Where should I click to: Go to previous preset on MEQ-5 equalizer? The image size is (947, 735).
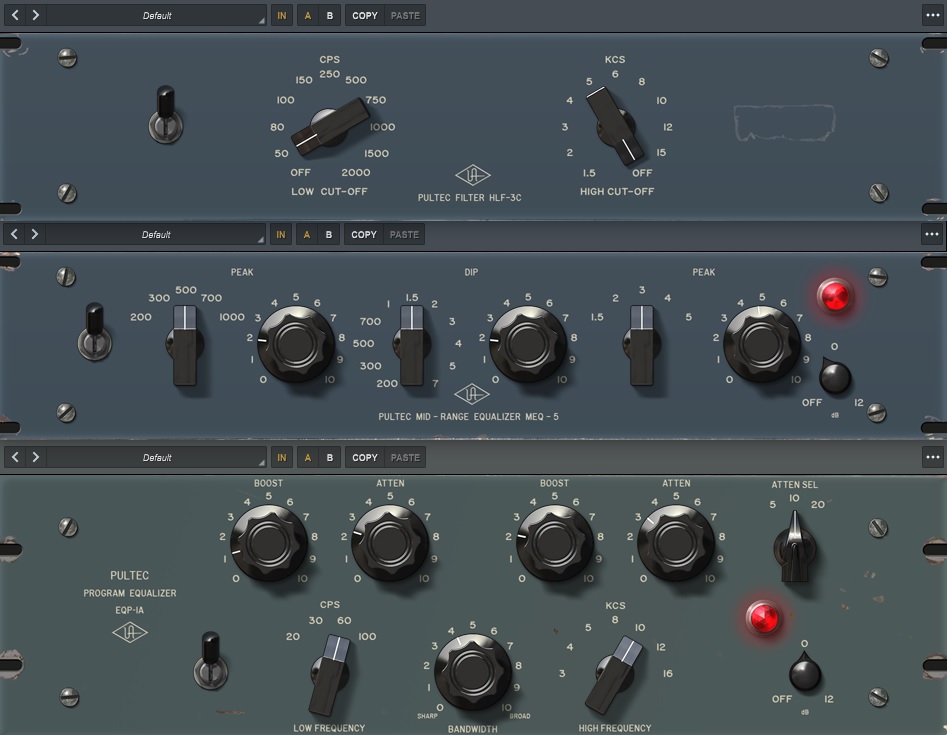click(14, 234)
